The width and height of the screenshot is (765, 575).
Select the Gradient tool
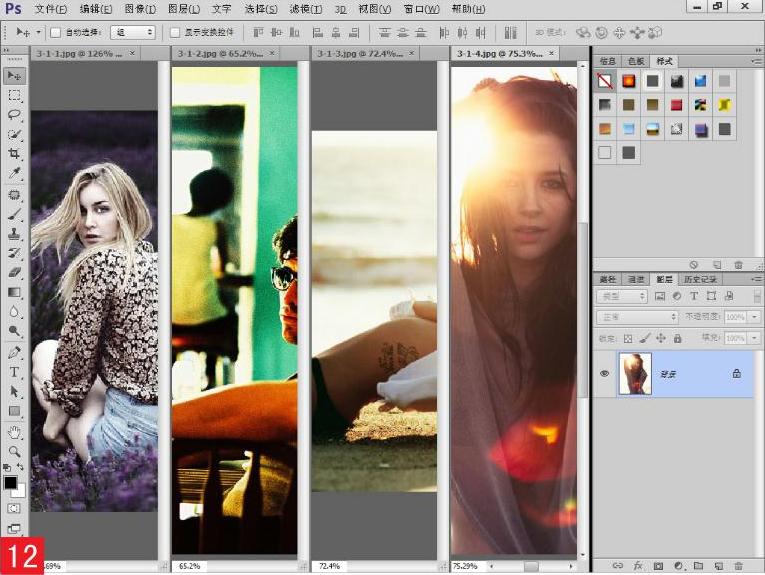point(14,292)
